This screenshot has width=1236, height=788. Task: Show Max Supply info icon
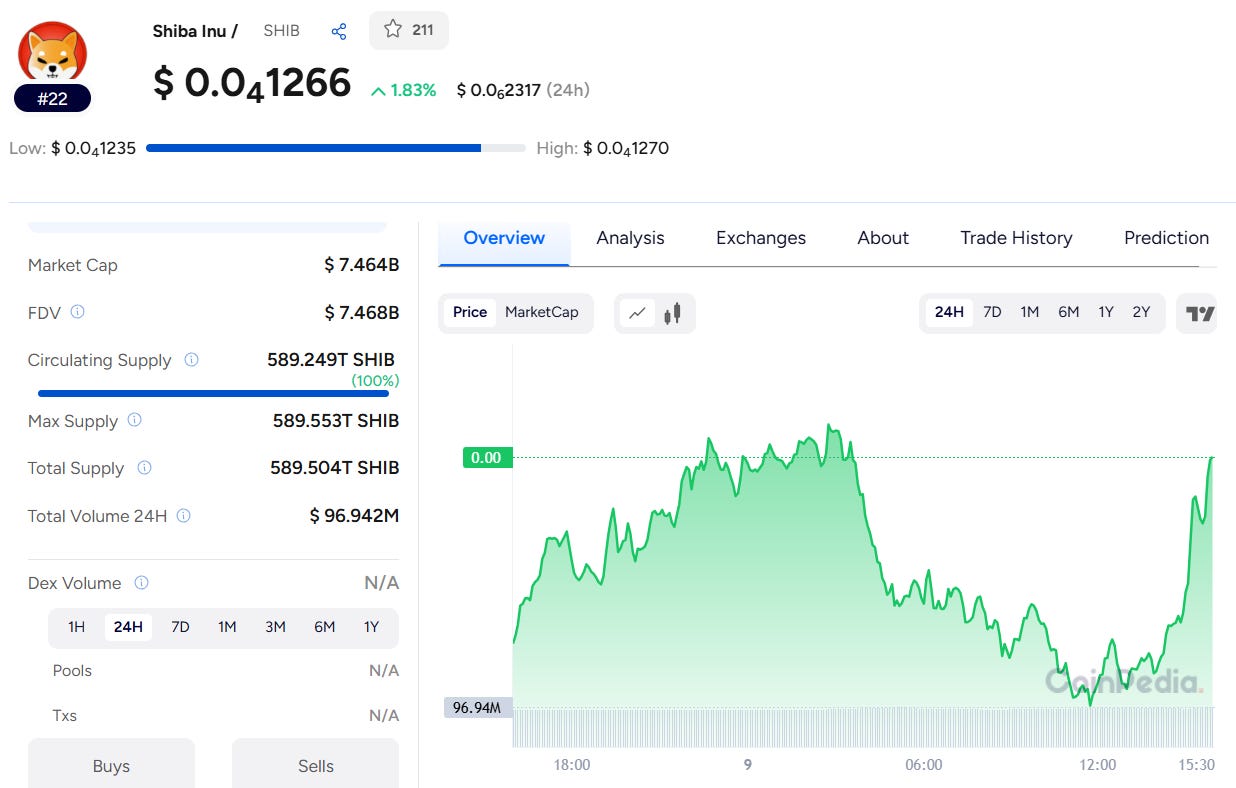coord(134,420)
